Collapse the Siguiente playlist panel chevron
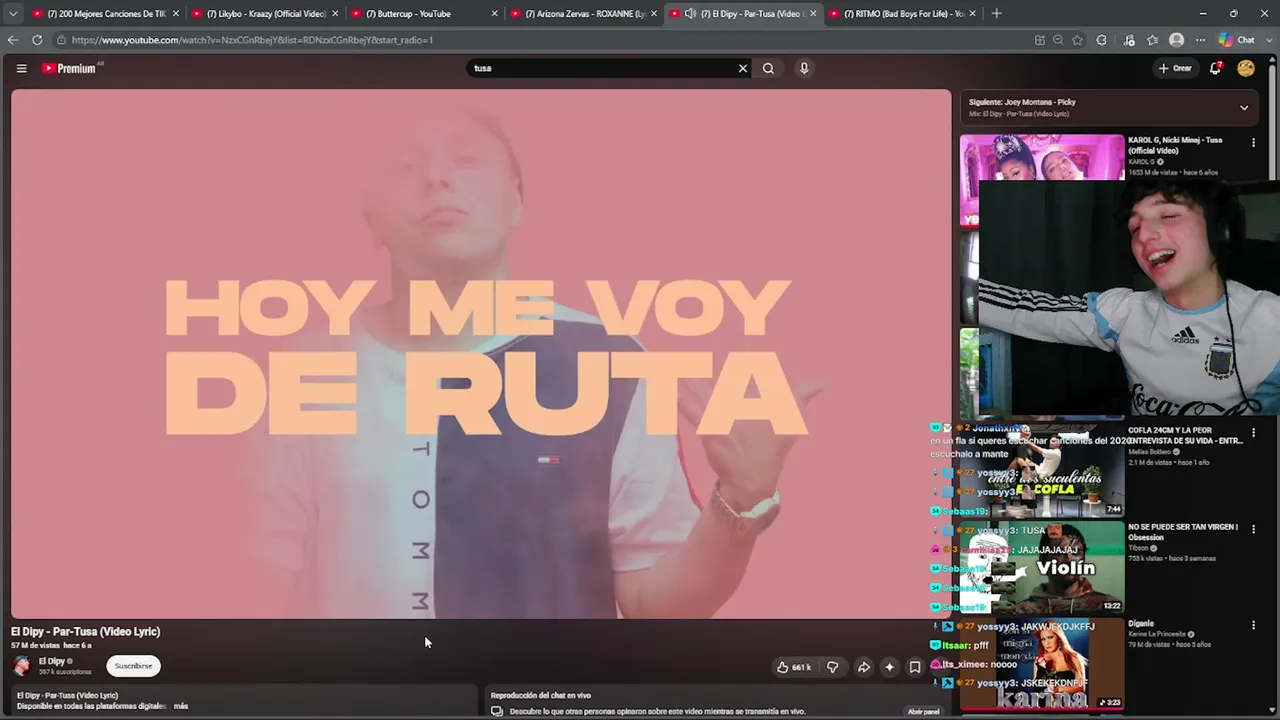The height and width of the screenshot is (720, 1280). 1244,107
